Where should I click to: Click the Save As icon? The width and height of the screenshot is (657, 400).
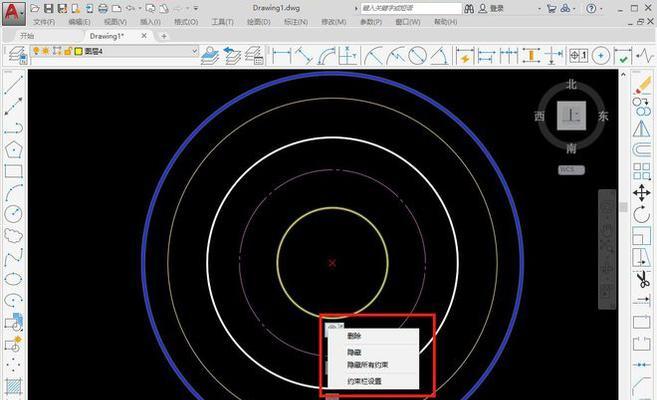[x=62, y=8]
